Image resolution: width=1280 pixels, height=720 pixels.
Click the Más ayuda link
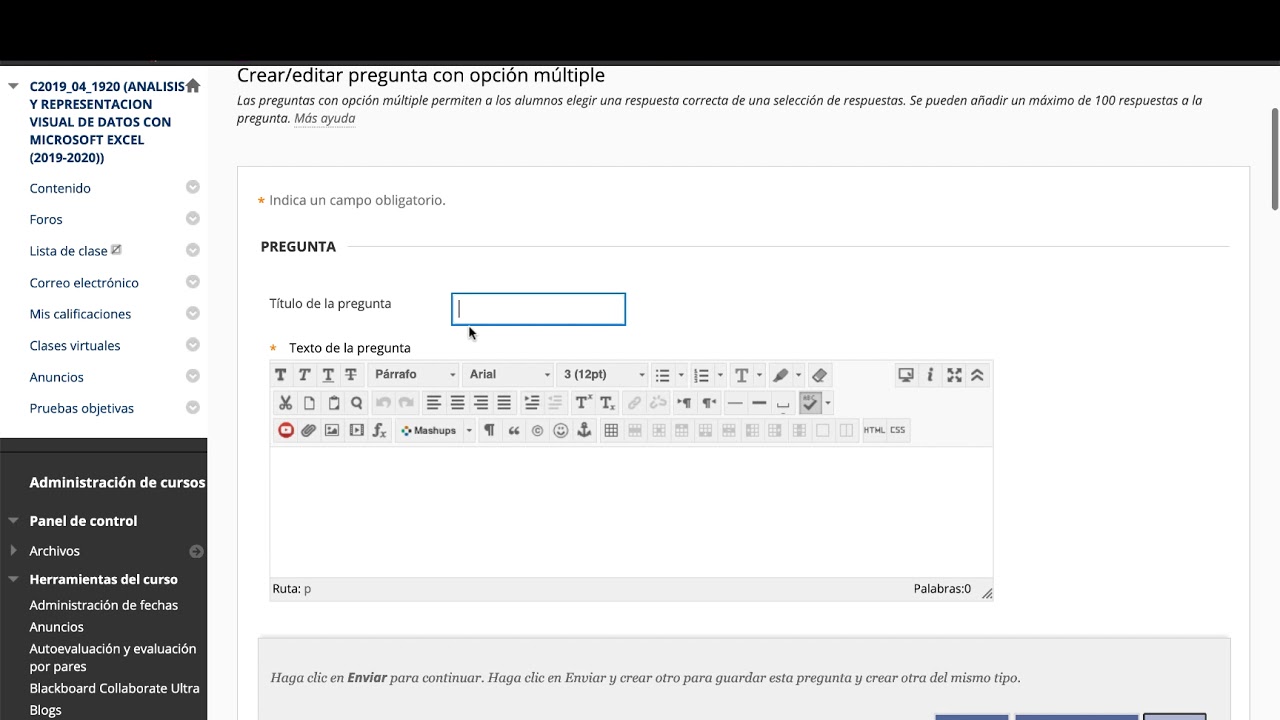(x=324, y=118)
